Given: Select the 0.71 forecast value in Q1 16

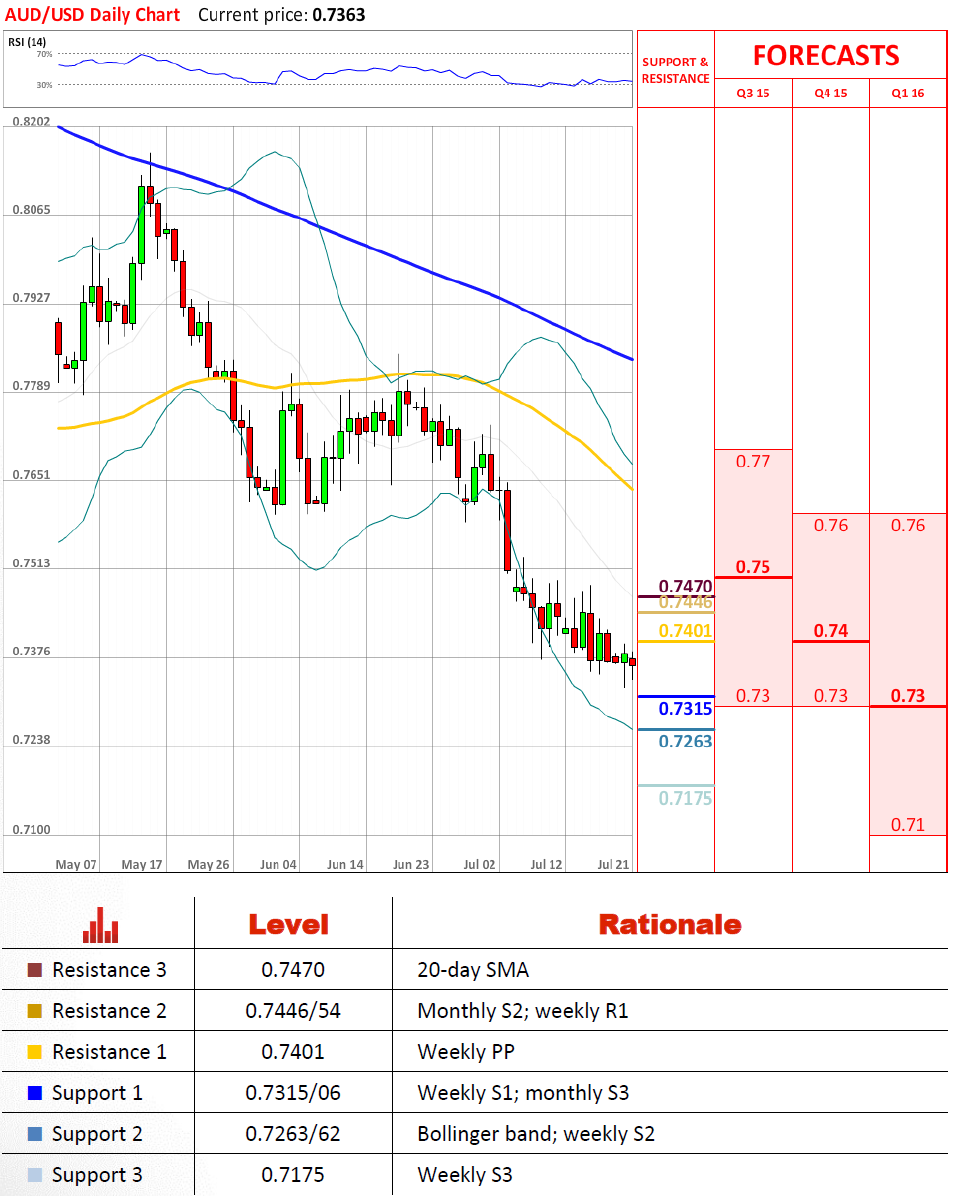Looking at the screenshot, I should point(908,825).
